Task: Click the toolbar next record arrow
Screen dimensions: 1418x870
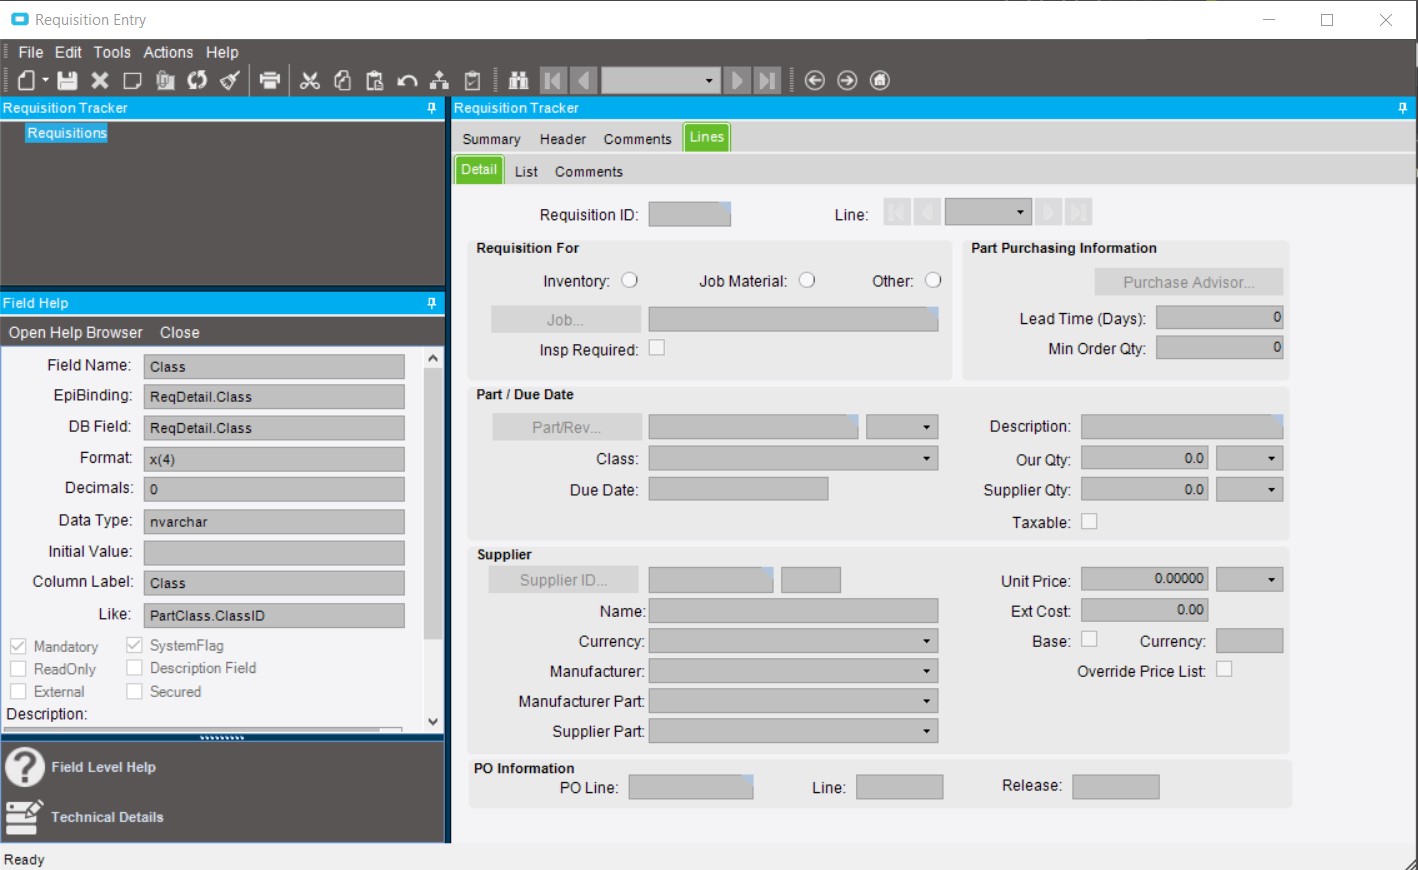Action: 737,81
